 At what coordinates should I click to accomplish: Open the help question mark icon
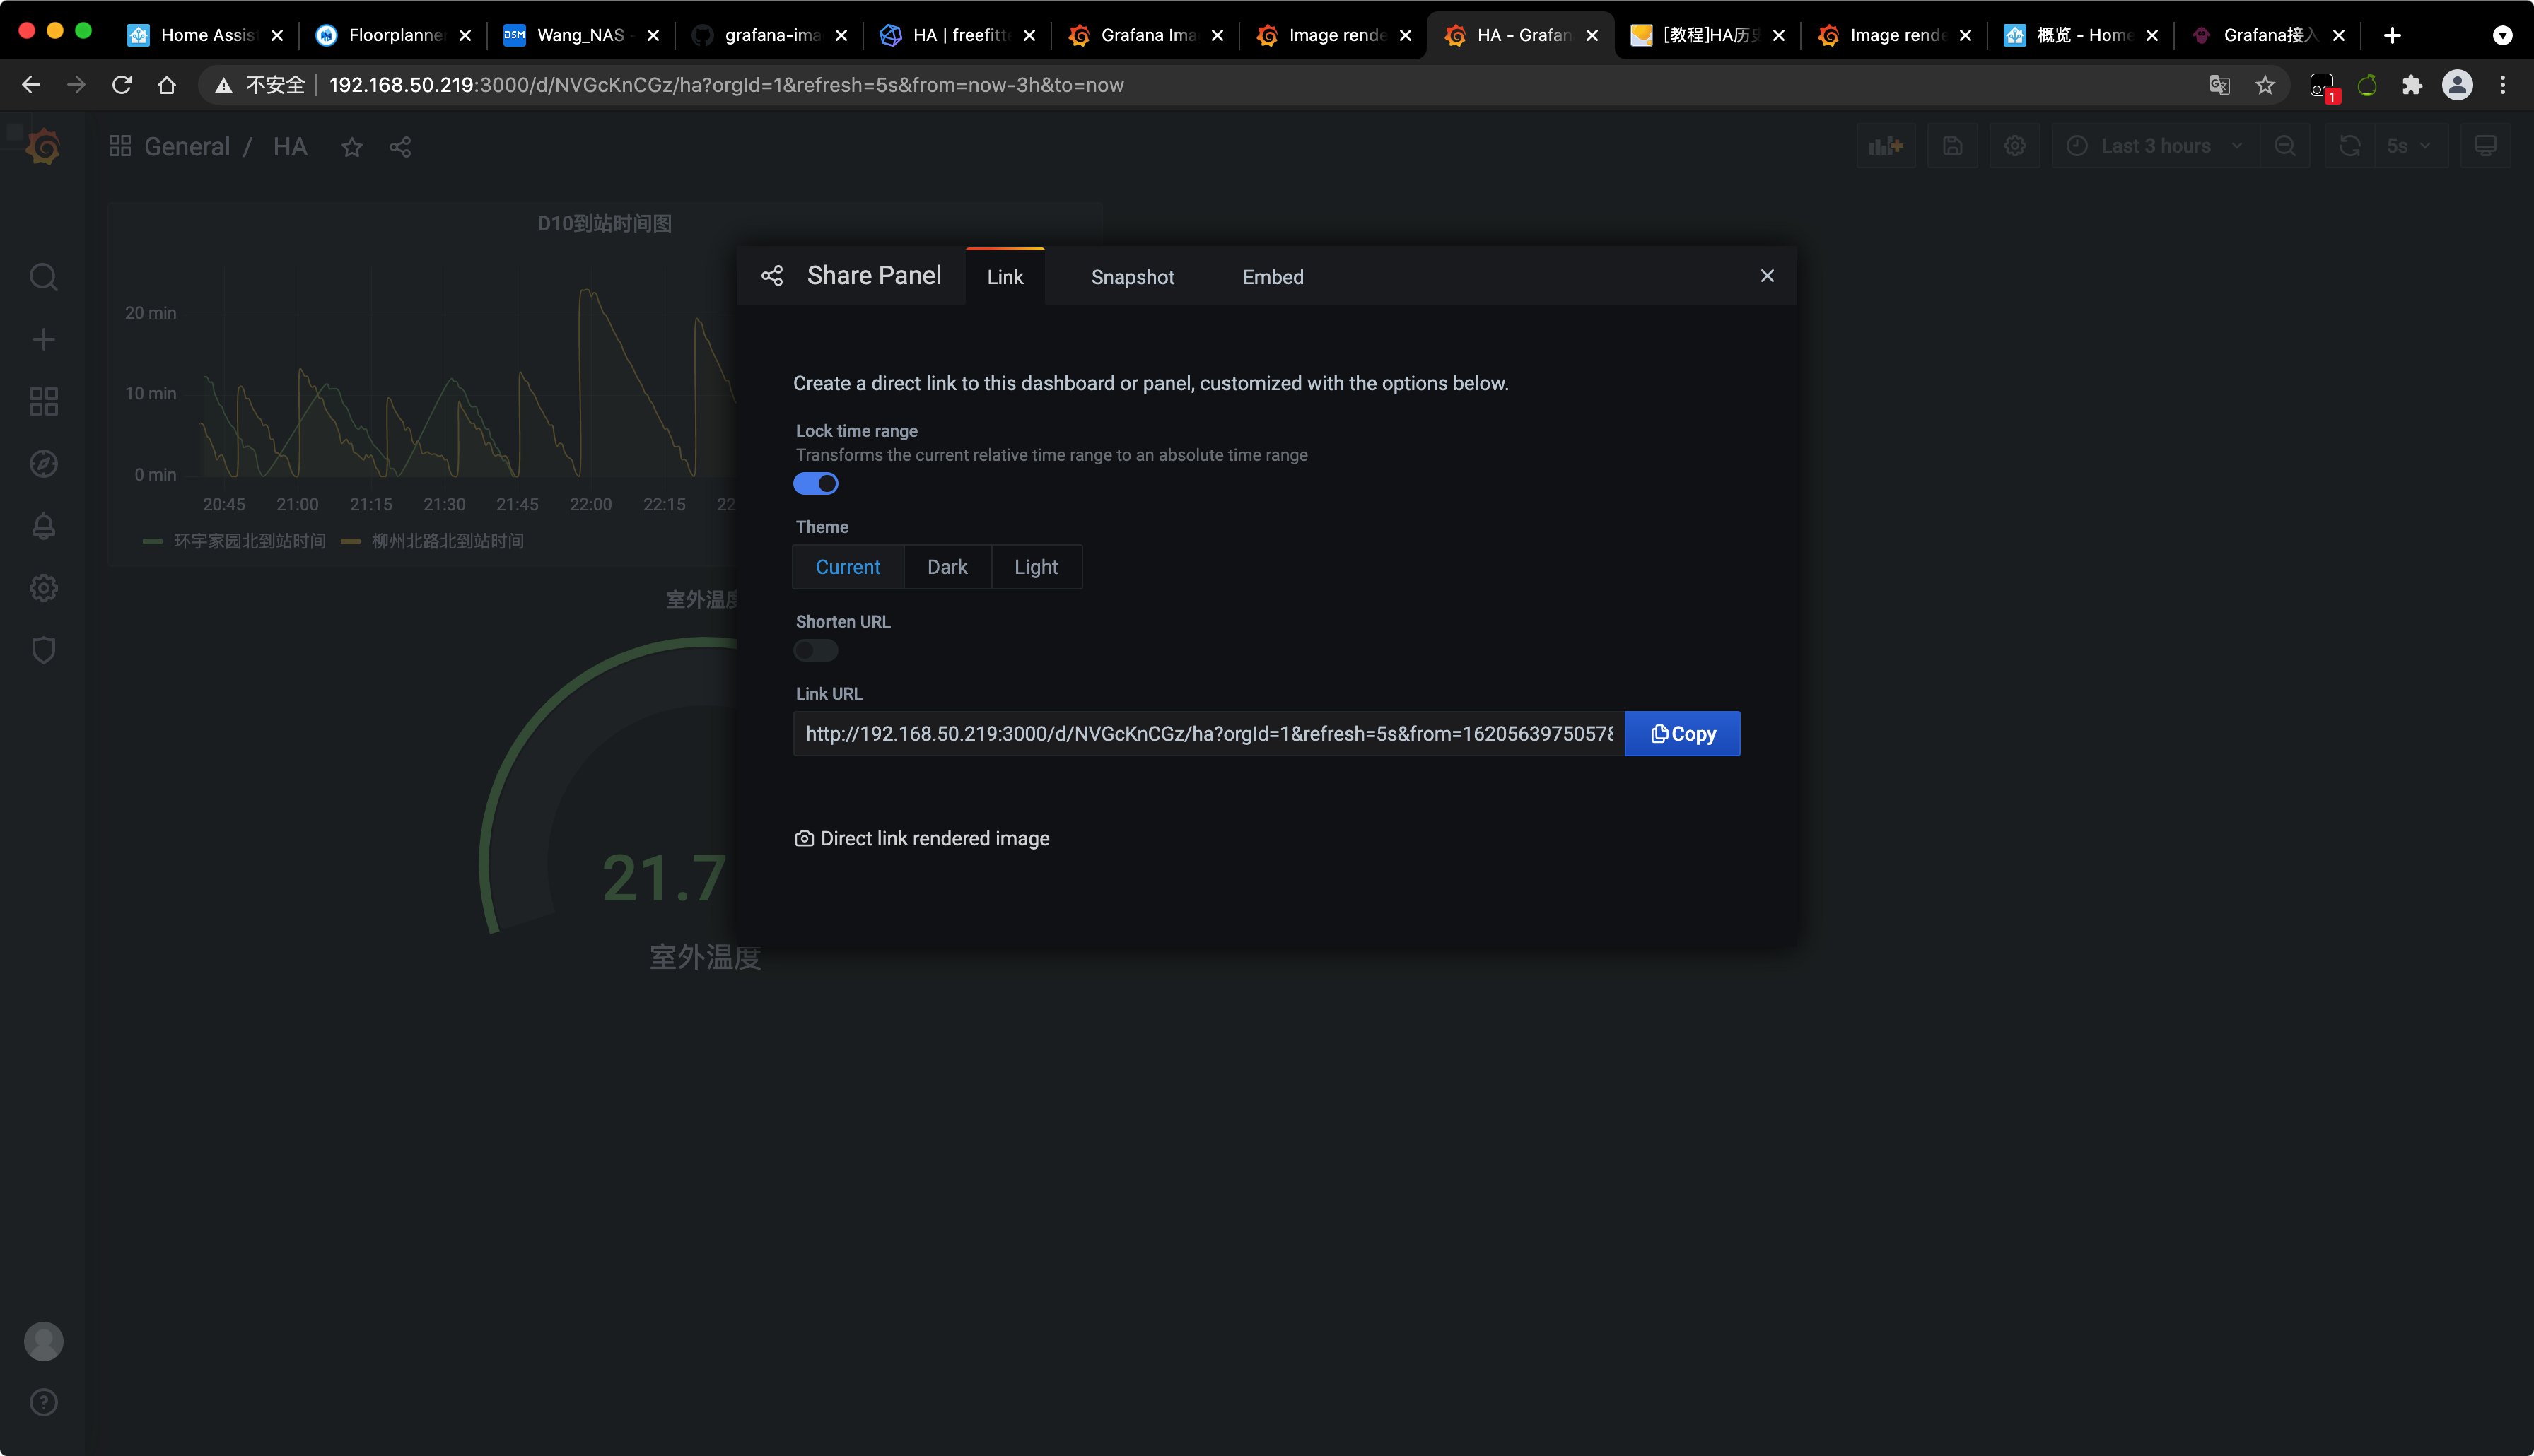[43, 1402]
